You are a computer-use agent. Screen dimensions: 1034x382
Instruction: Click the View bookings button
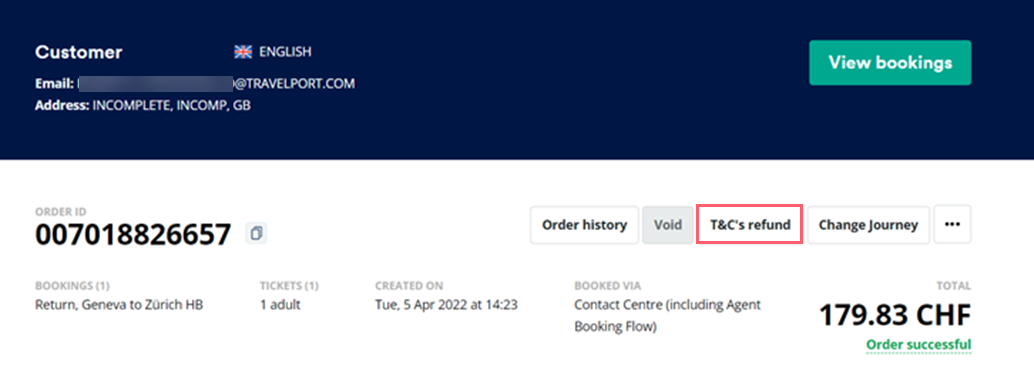coord(890,63)
